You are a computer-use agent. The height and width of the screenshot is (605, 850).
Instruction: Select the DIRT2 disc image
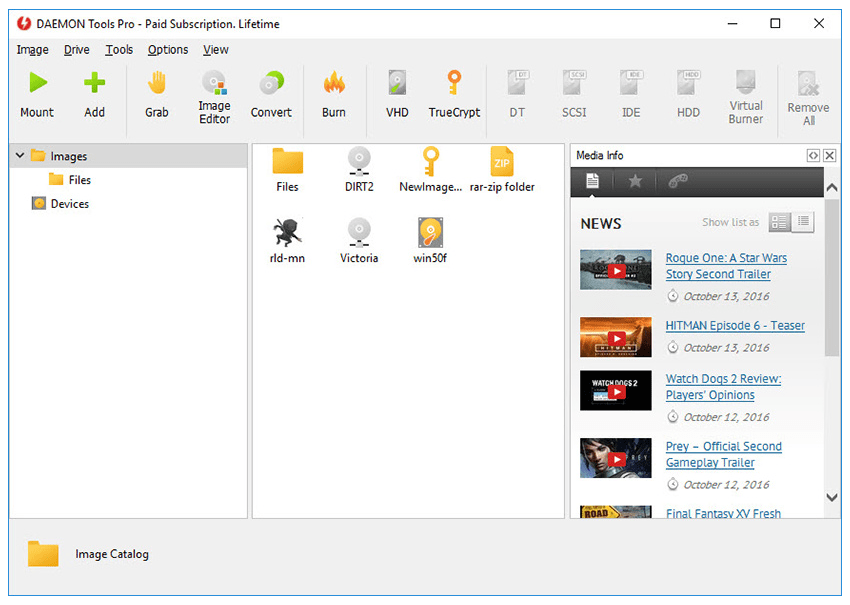tap(359, 161)
